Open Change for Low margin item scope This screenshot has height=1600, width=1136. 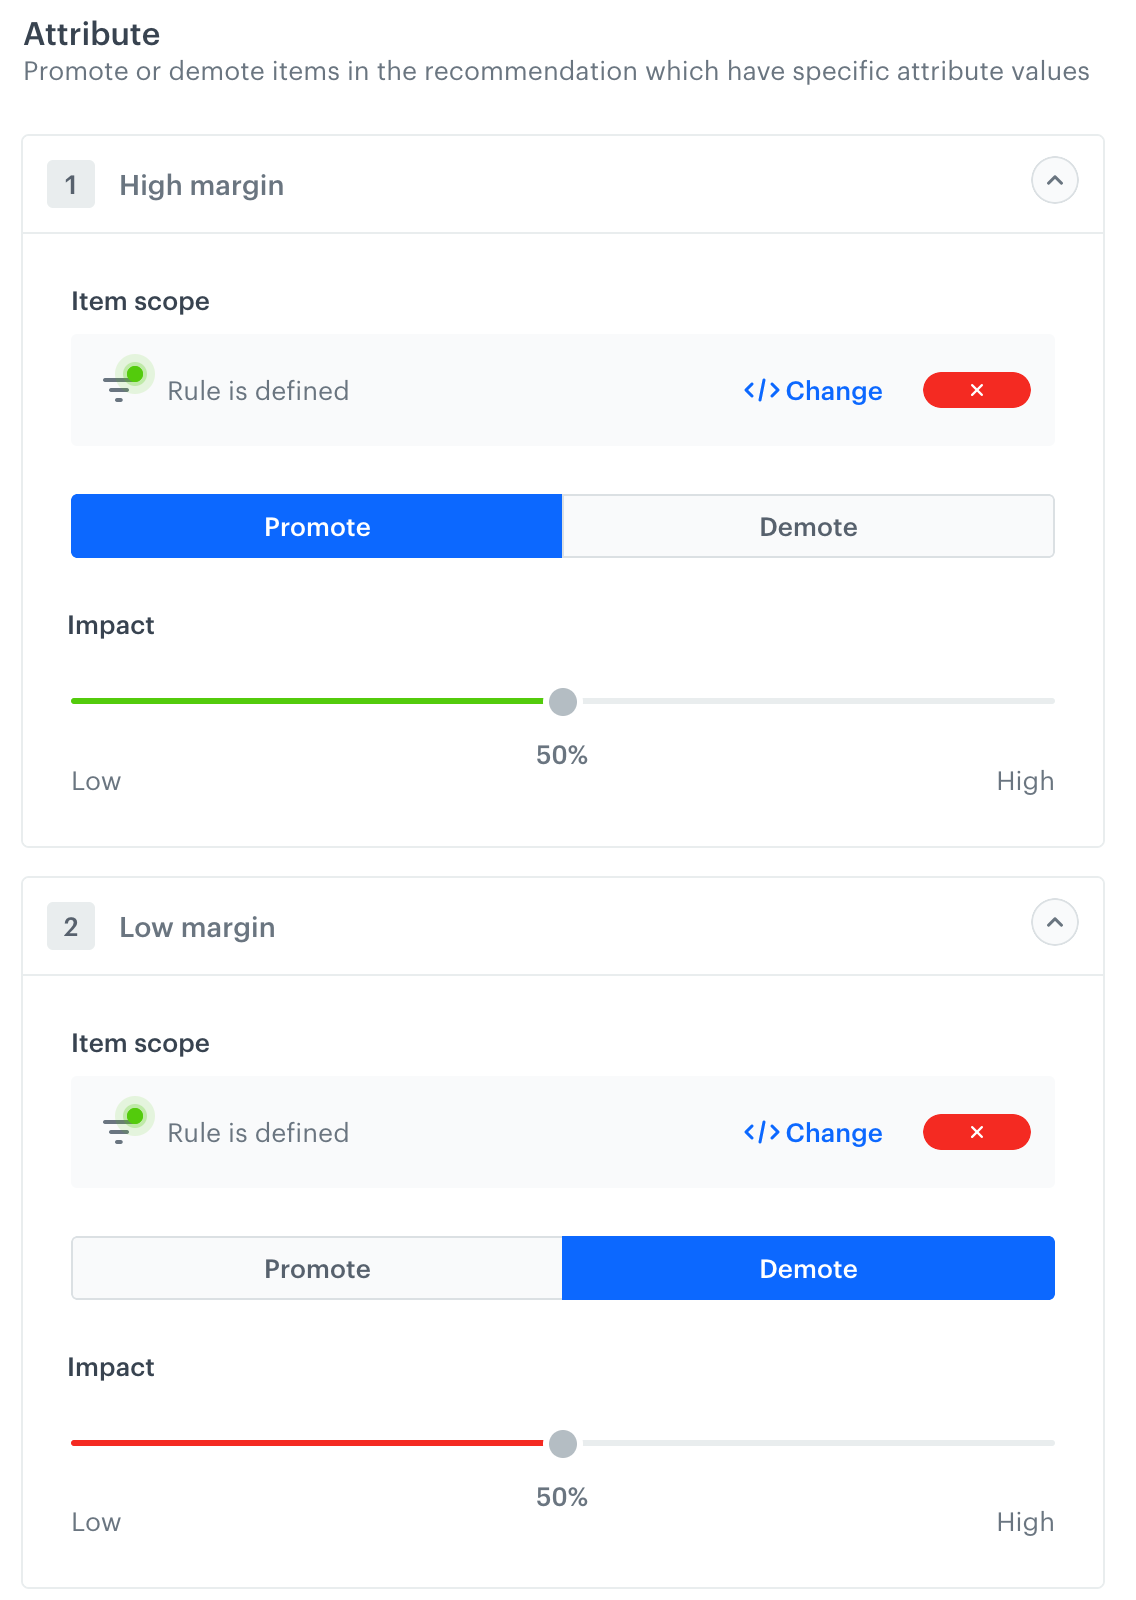coord(833,1132)
